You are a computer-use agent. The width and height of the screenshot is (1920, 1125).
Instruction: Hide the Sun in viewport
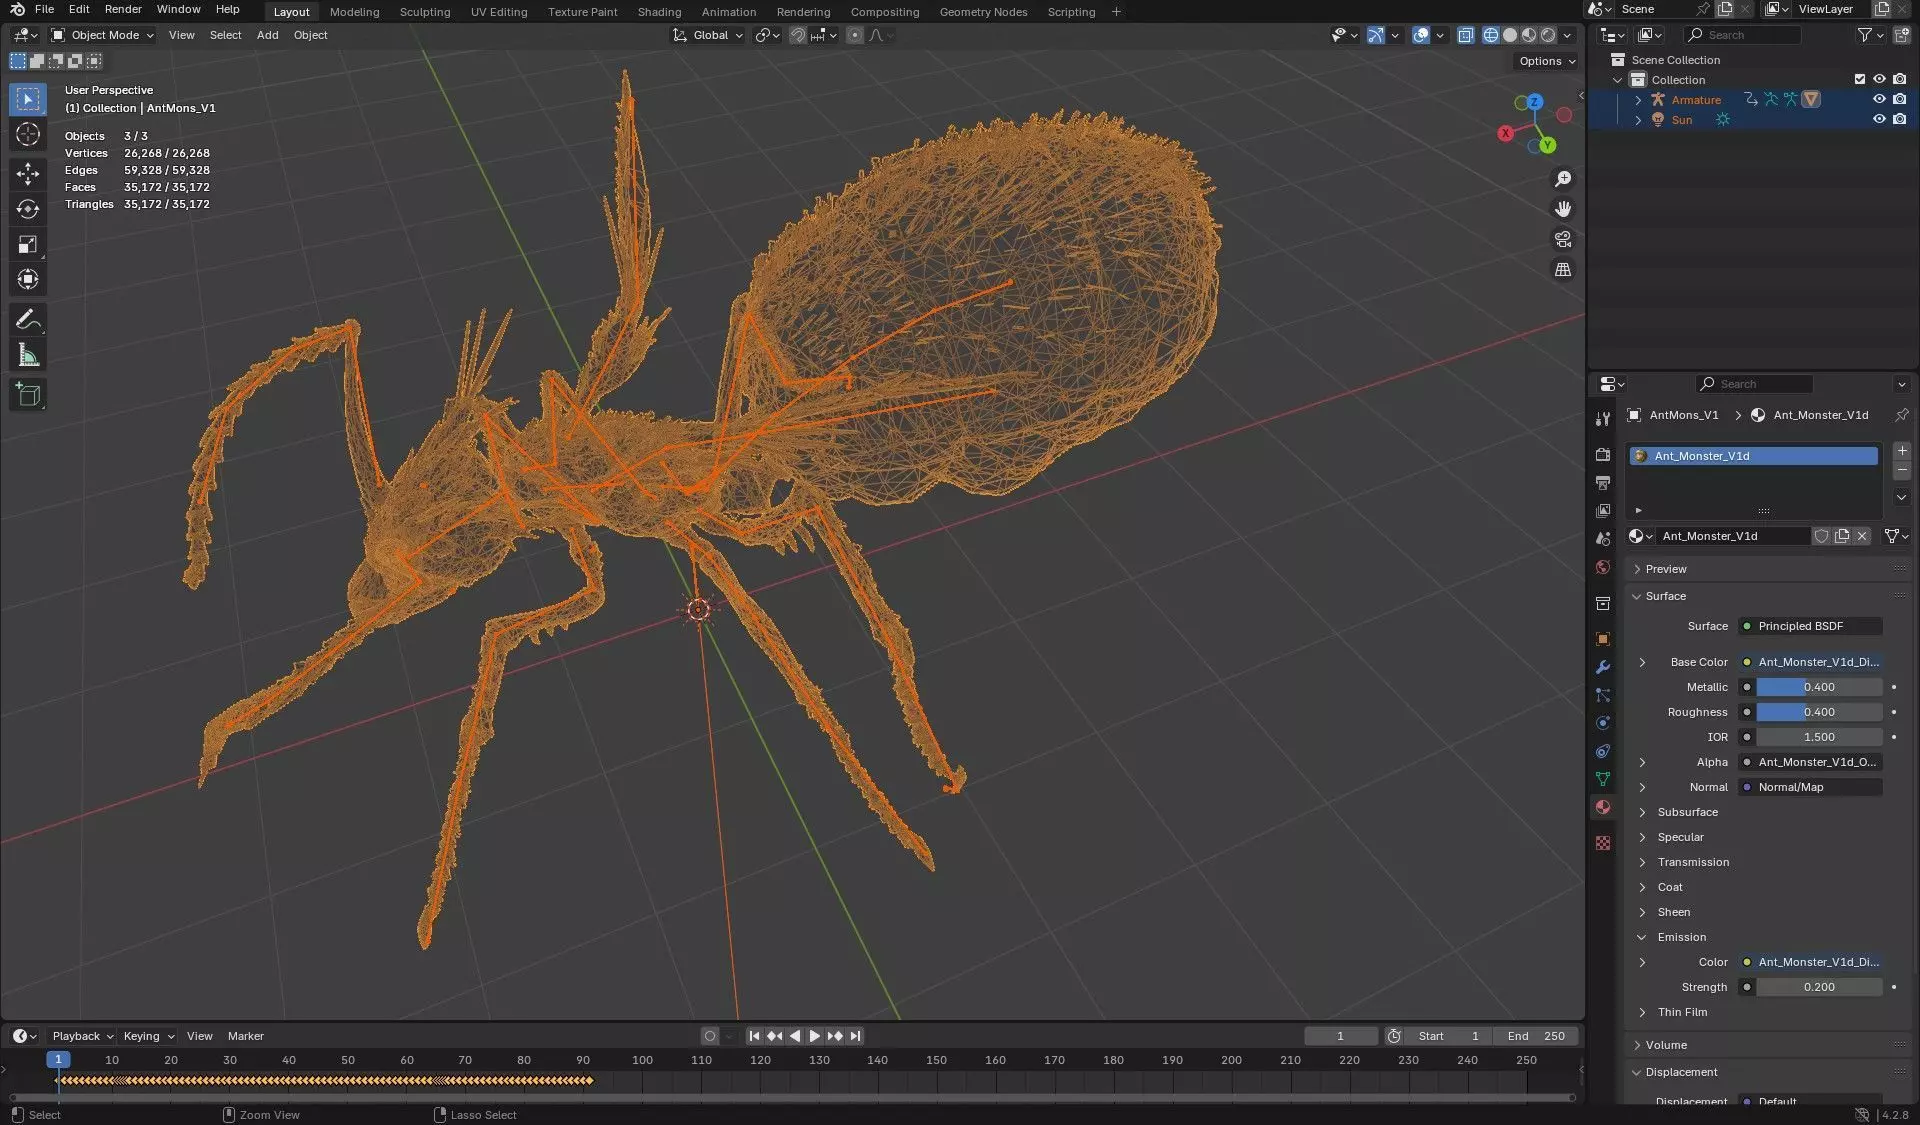pyautogui.click(x=1879, y=119)
